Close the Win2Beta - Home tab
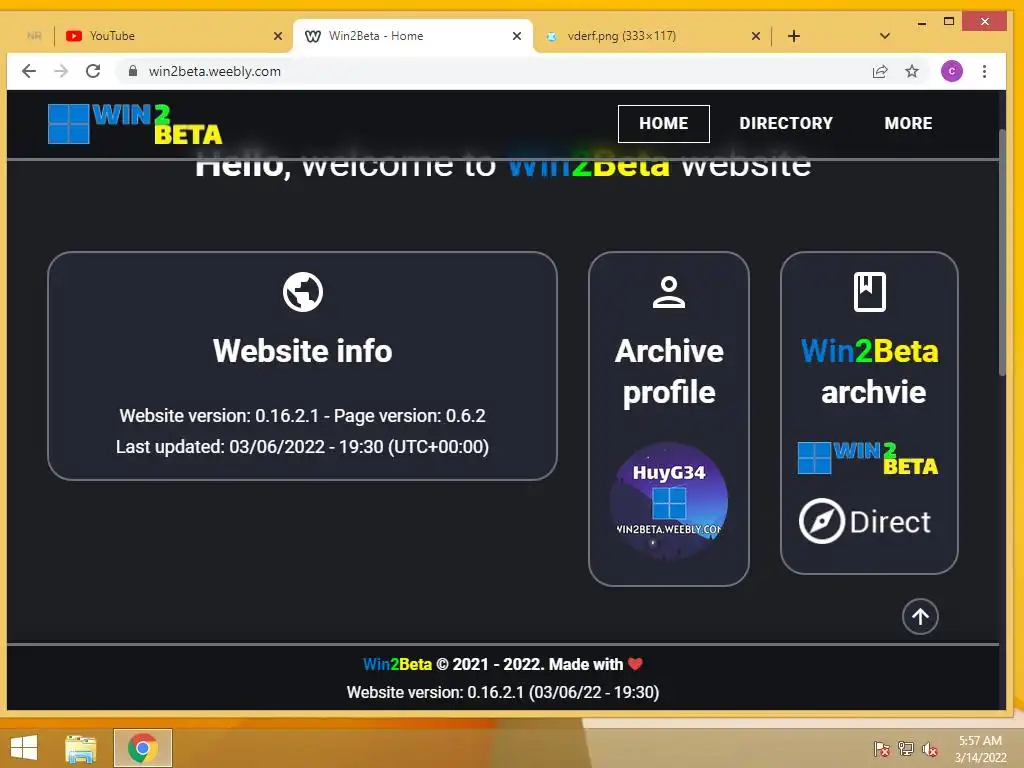The image size is (1024, 768). pos(517,36)
